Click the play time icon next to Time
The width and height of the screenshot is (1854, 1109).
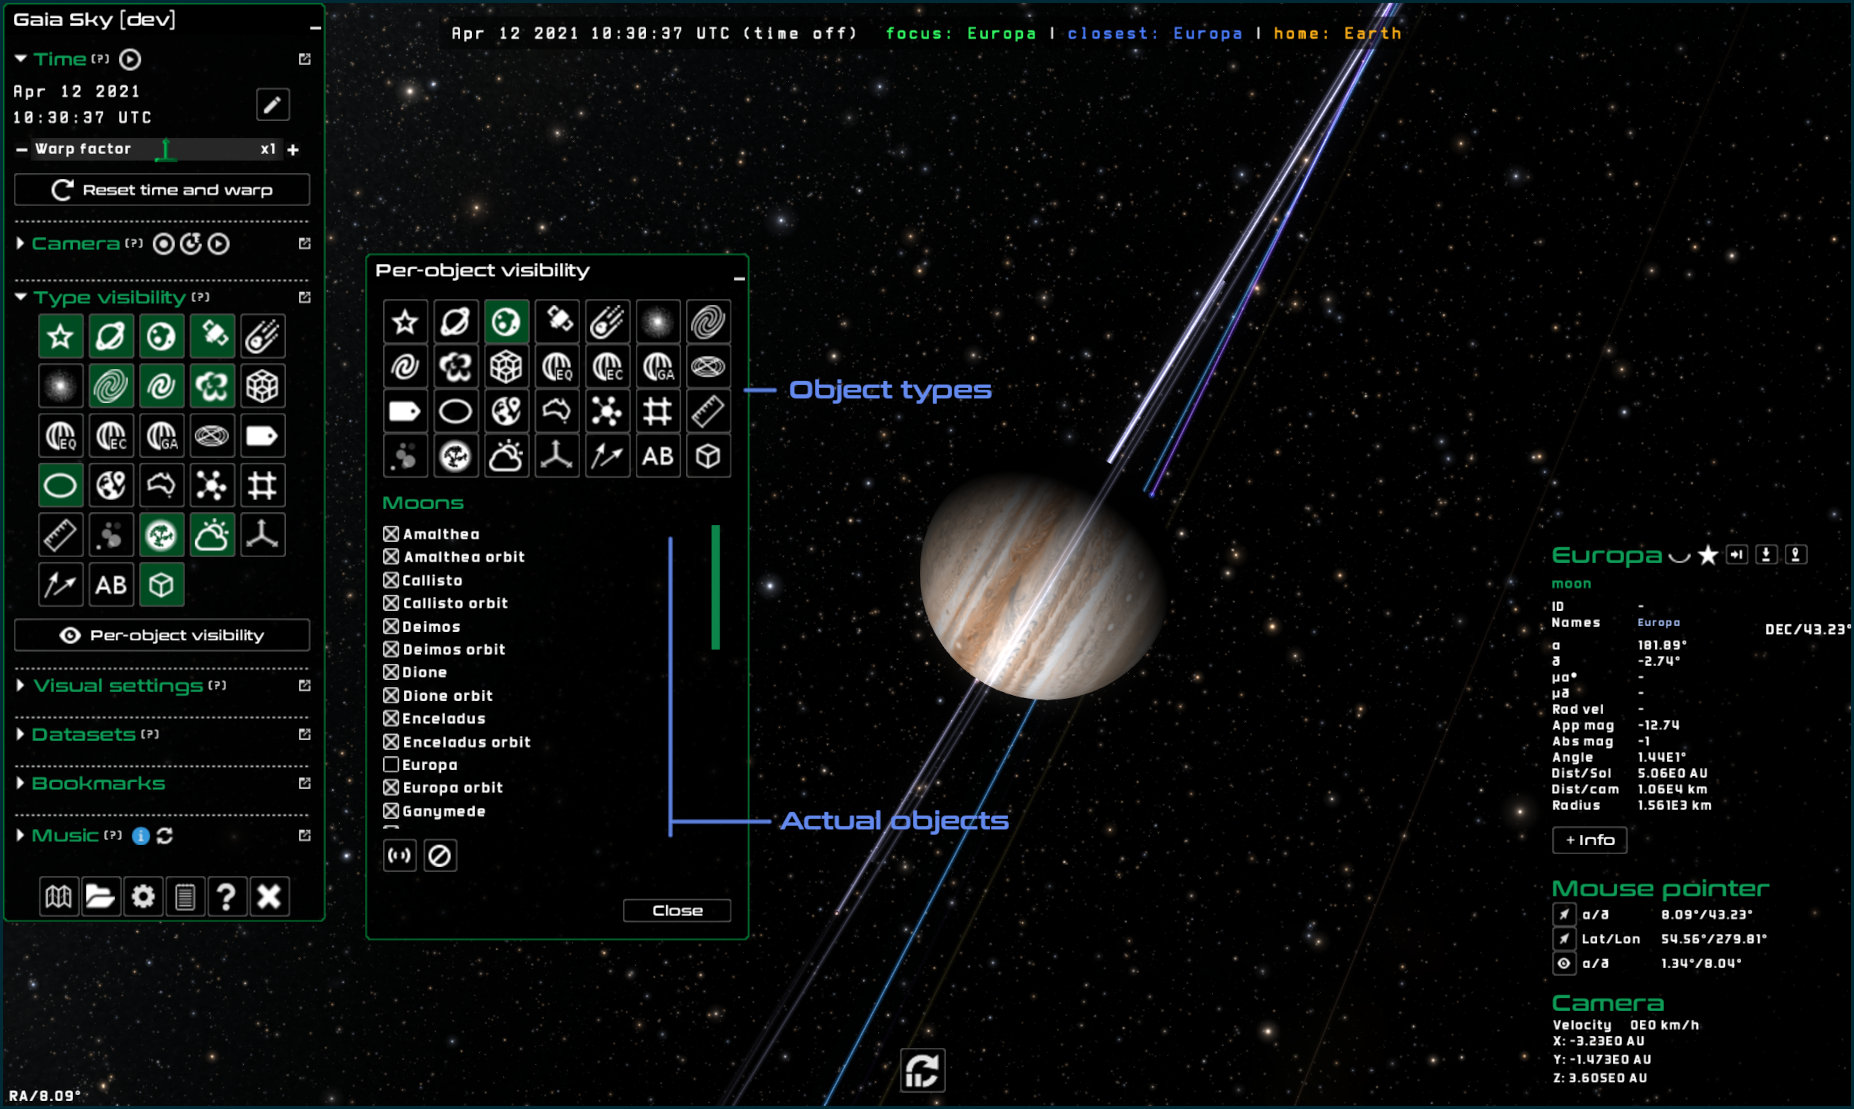130,60
